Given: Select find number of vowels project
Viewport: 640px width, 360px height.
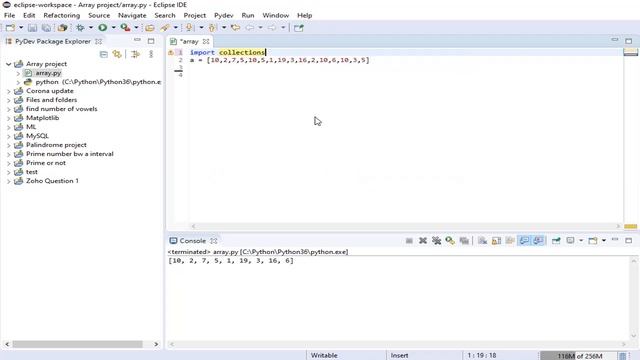Looking at the screenshot, I should (x=62, y=109).
